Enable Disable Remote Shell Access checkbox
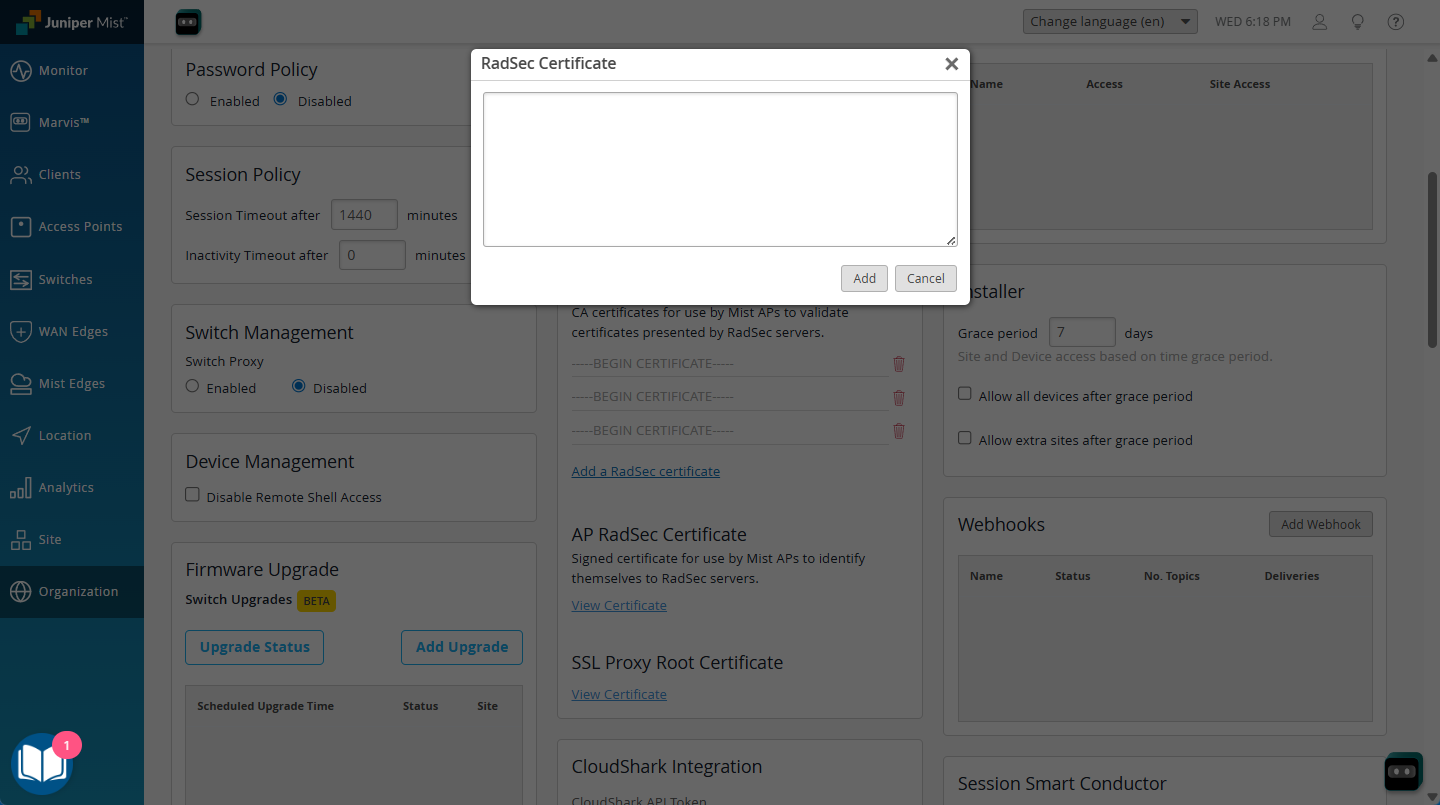This screenshot has width=1440, height=805. tap(193, 495)
